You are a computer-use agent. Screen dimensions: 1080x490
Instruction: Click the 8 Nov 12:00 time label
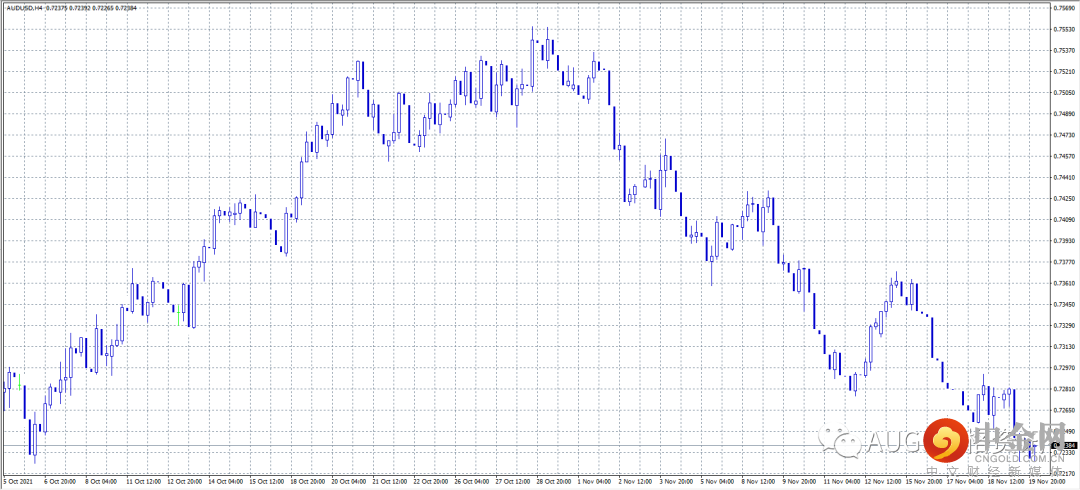pyautogui.click(x=760, y=482)
